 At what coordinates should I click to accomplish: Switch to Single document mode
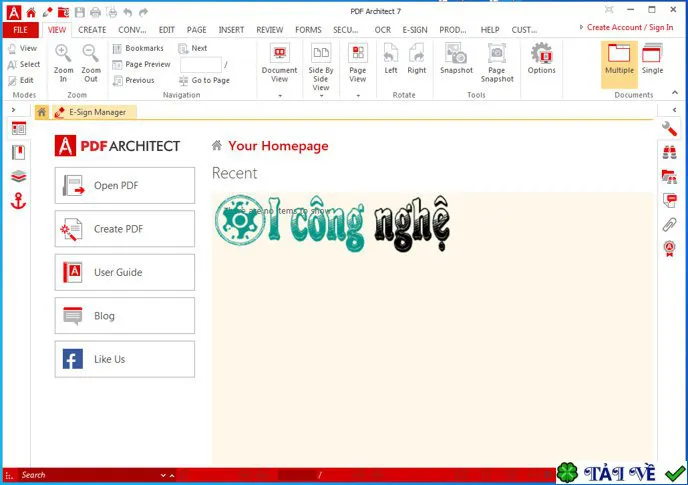point(652,59)
